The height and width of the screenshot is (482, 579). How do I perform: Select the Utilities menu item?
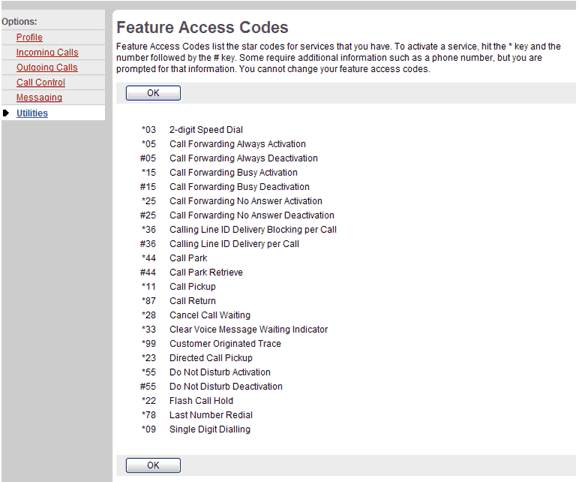click(x=32, y=113)
